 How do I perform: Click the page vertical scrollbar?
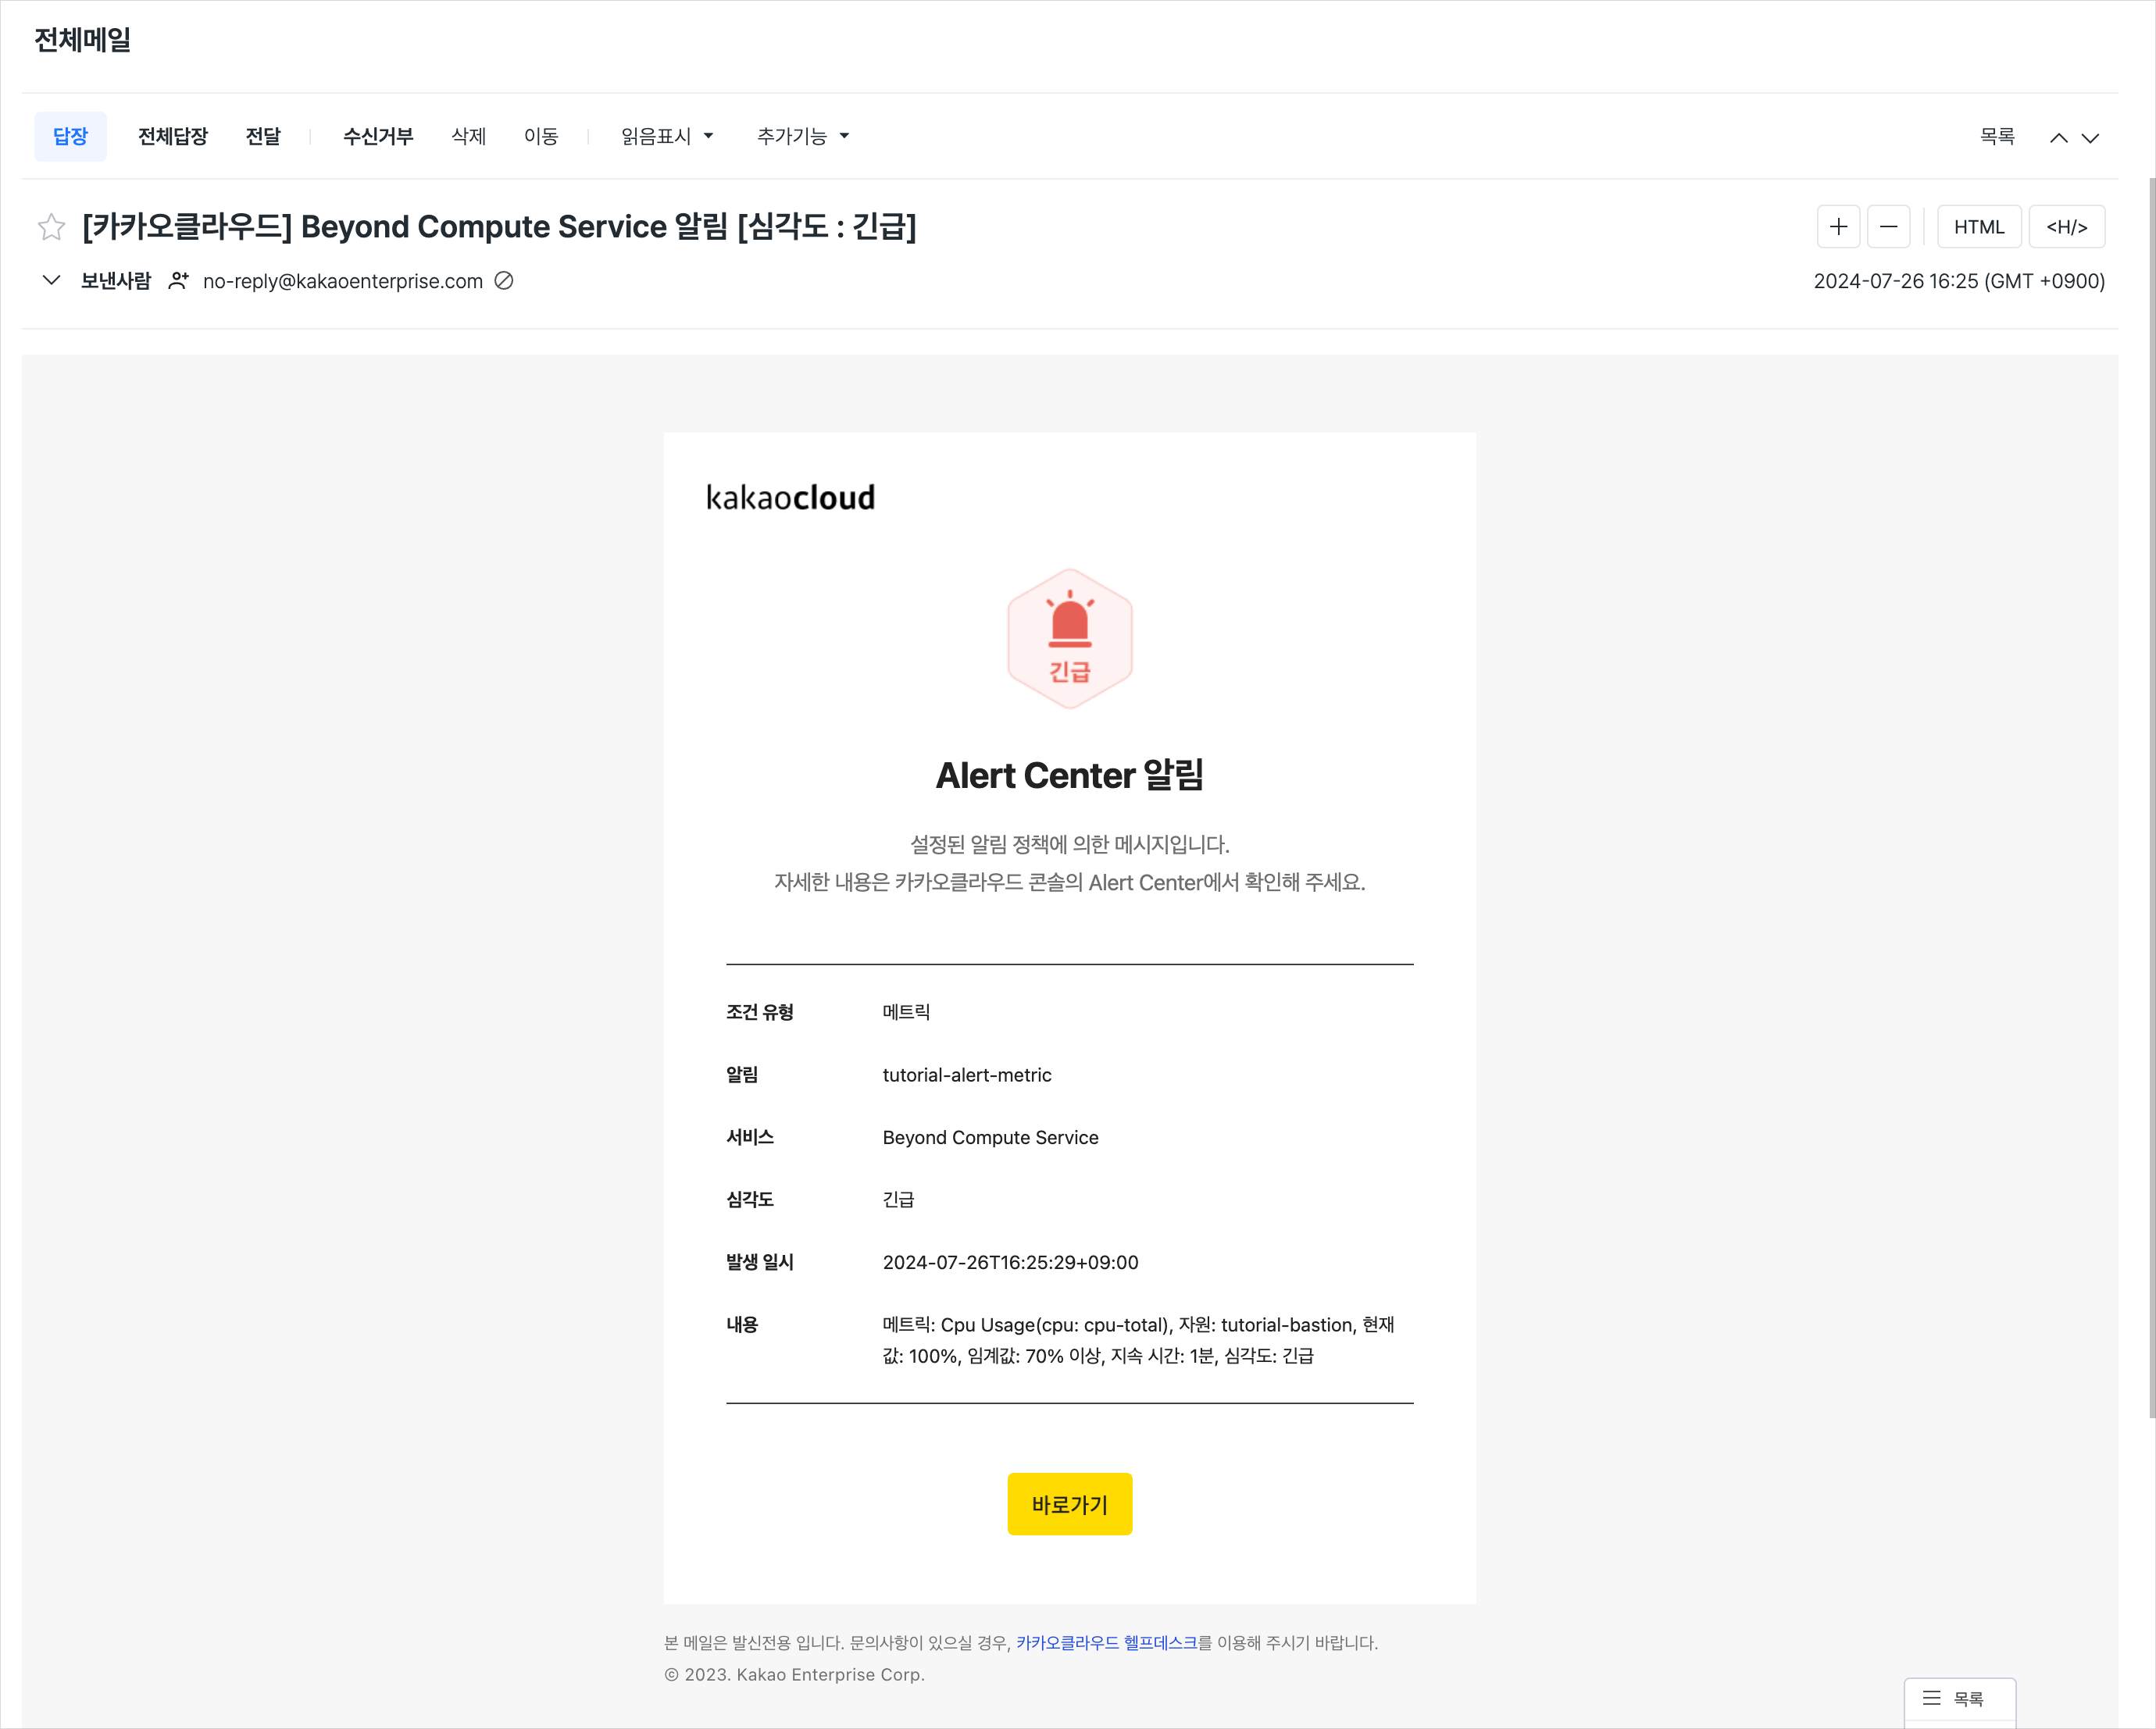(x=2151, y=798)
